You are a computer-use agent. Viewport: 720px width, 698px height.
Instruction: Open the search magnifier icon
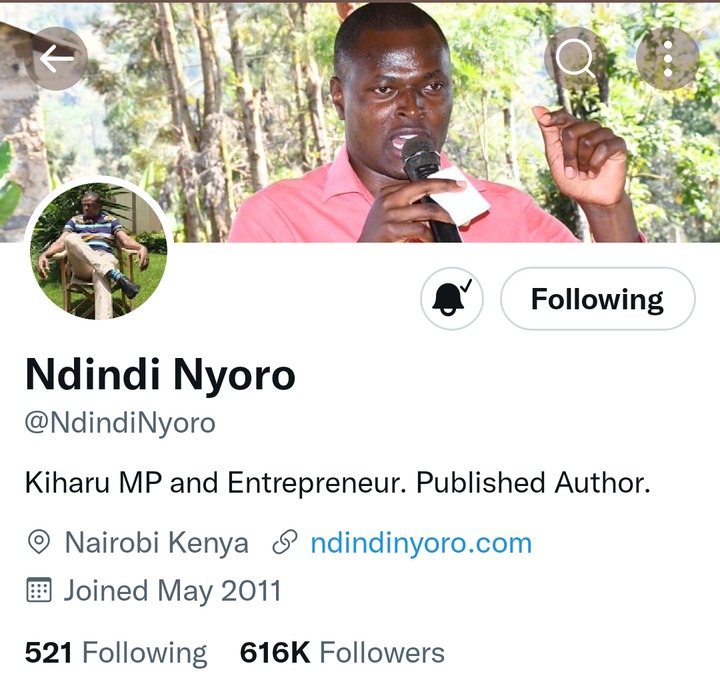[575, 58]
